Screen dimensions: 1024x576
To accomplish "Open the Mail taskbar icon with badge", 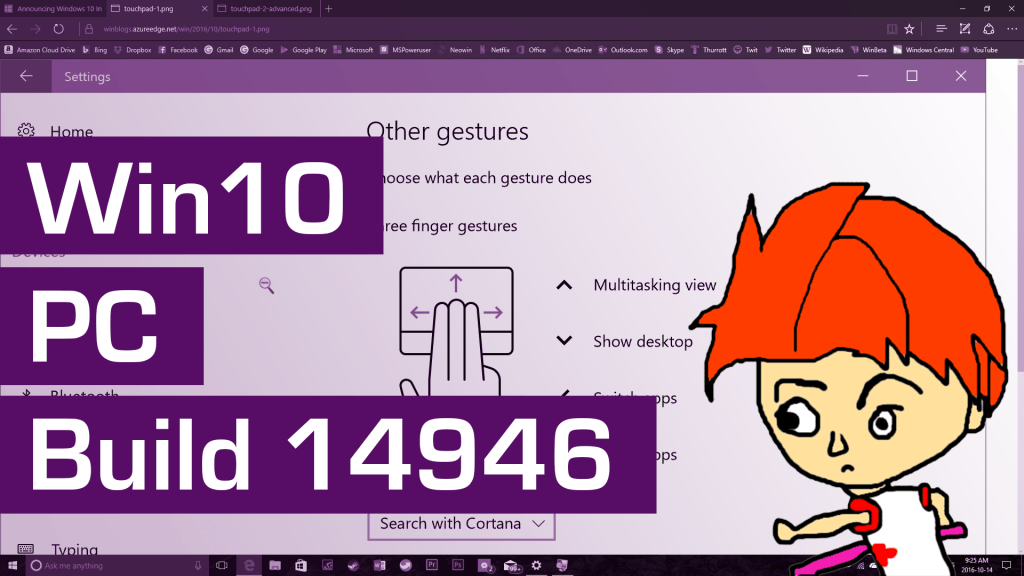I will [511, 566].
